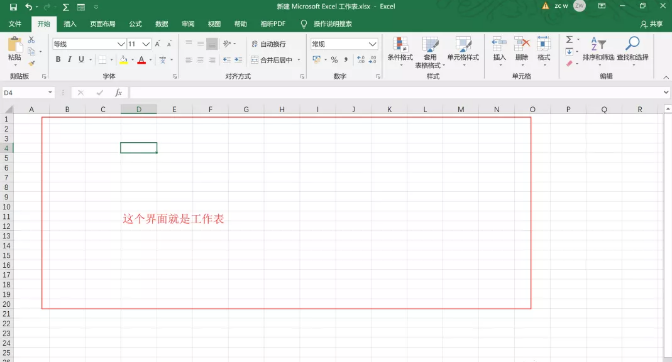Screen dimensions: 672x362
Task: Align text to bottom
Action: pos(212,43)
